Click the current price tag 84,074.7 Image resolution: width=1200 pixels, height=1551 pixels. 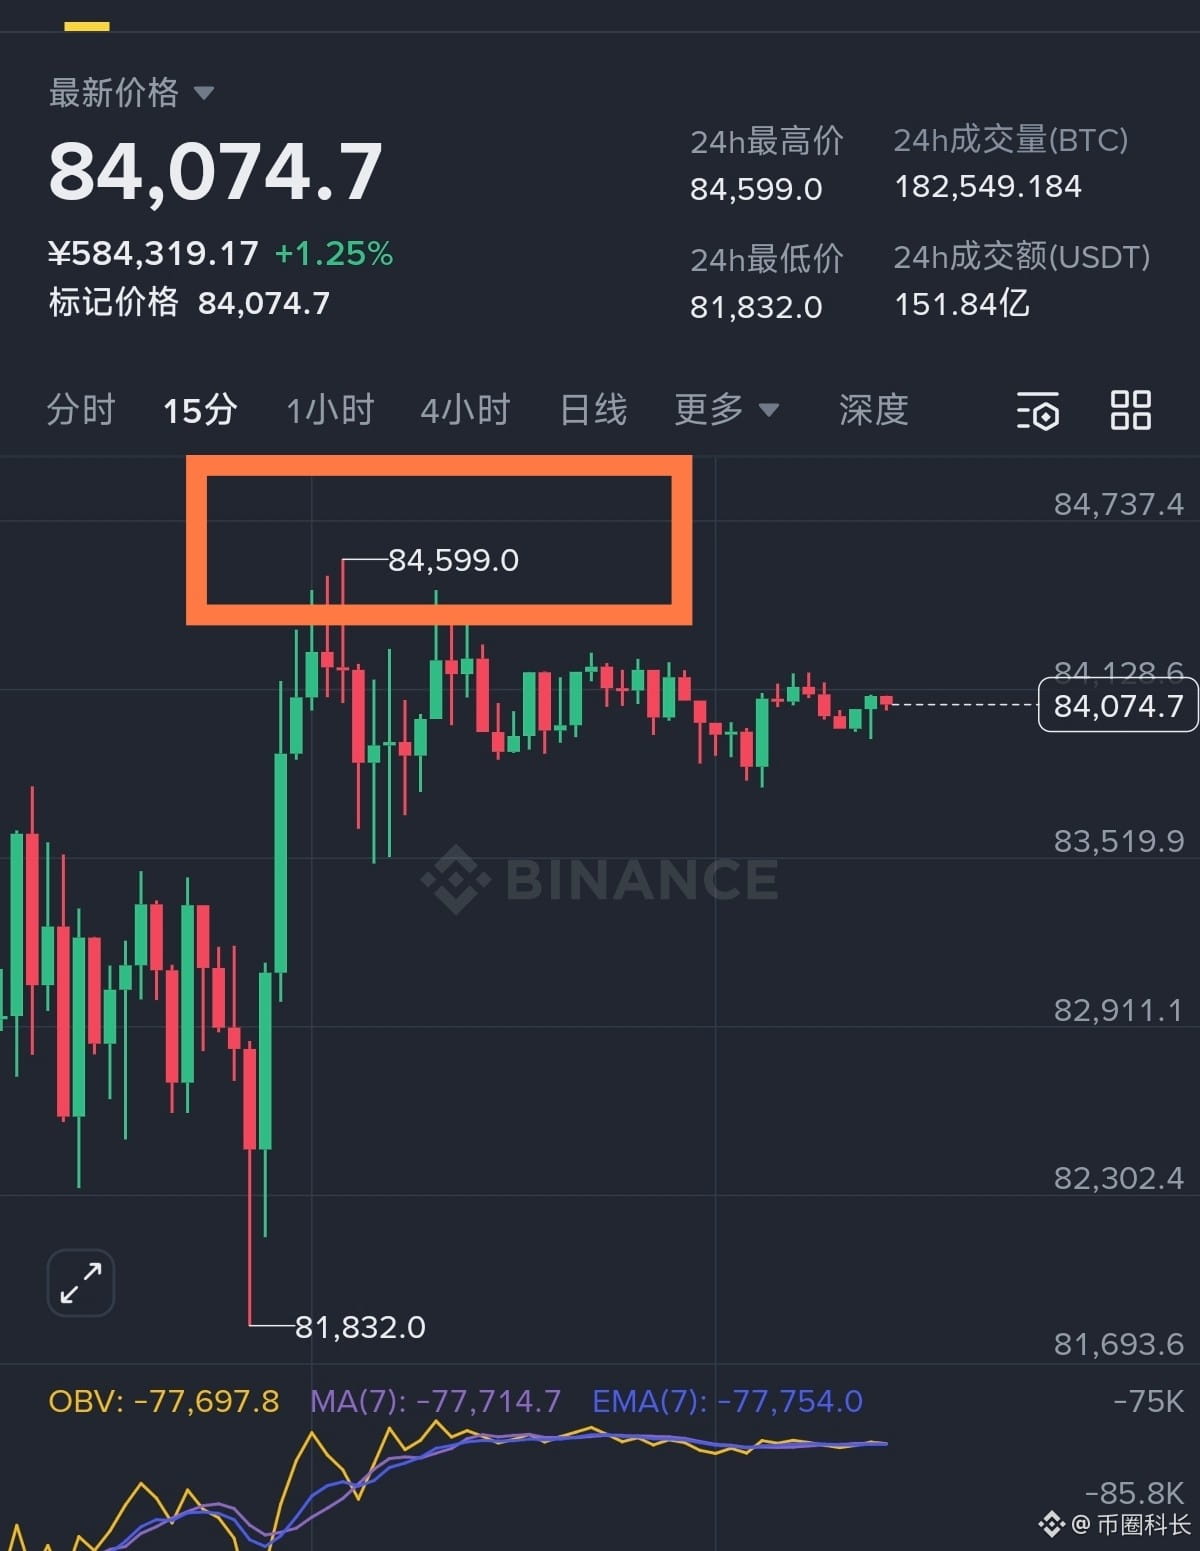coord(1118,705)
